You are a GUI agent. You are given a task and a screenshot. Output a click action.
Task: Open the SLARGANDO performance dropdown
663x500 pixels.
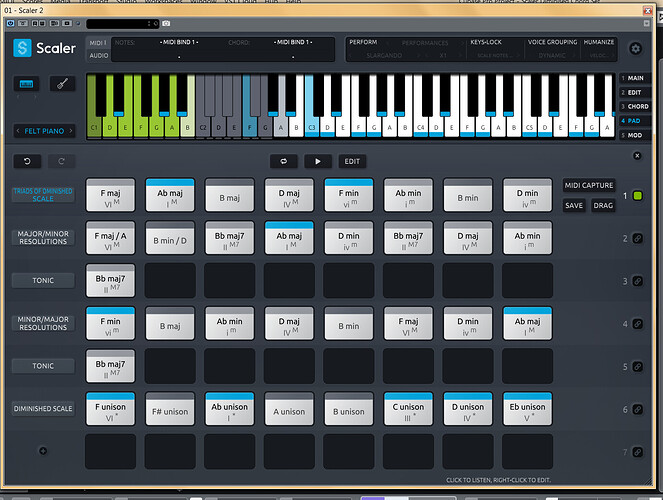[384, 55]
